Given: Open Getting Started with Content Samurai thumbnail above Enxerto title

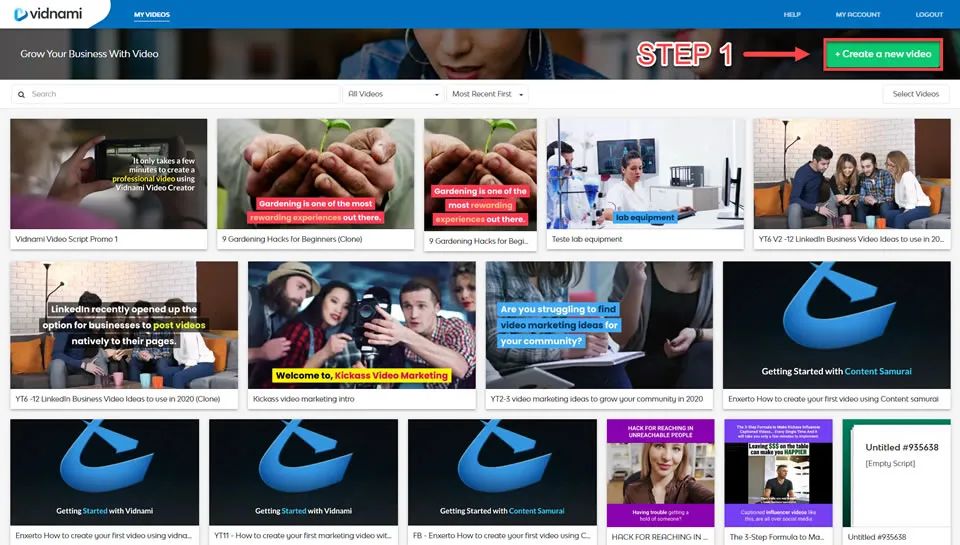Looking at the screenshot, I should click(836, 325).
